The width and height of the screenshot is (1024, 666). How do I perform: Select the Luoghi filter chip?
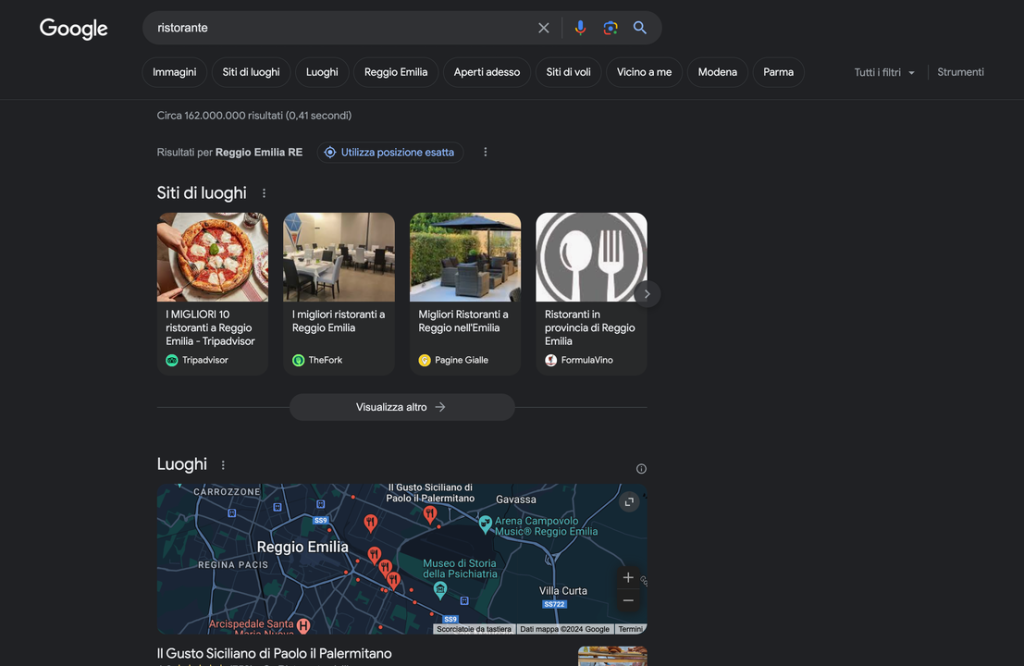click(322, 72)
